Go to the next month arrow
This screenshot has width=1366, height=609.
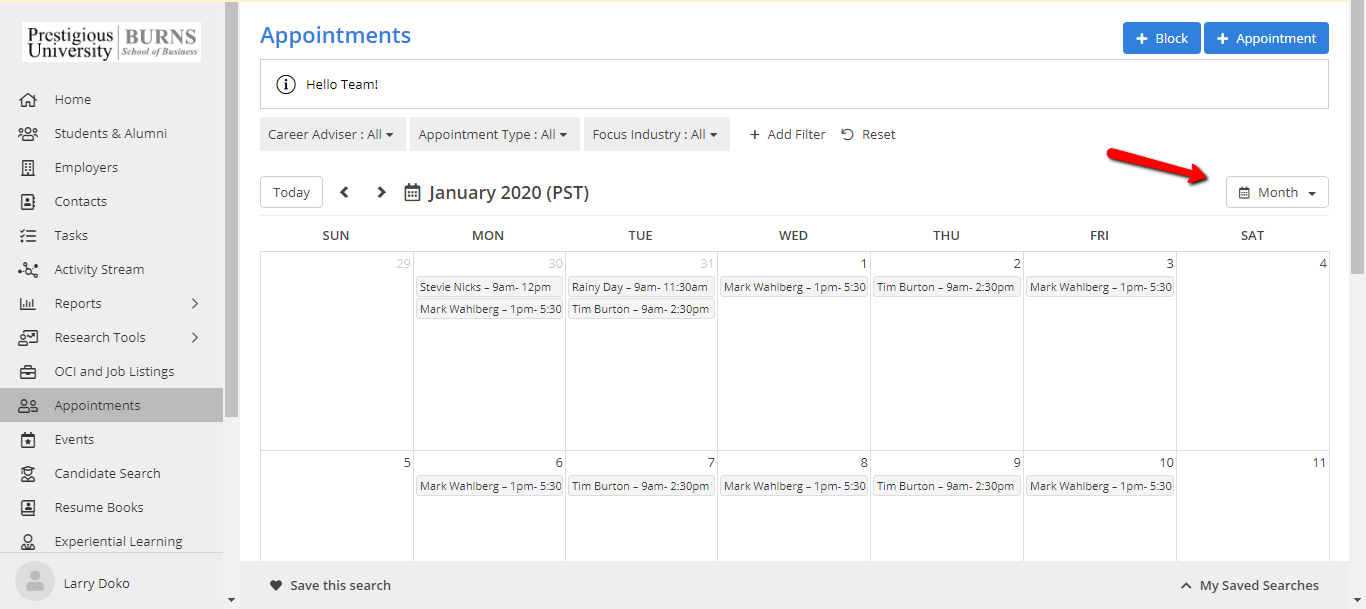[x=381, y=192]
